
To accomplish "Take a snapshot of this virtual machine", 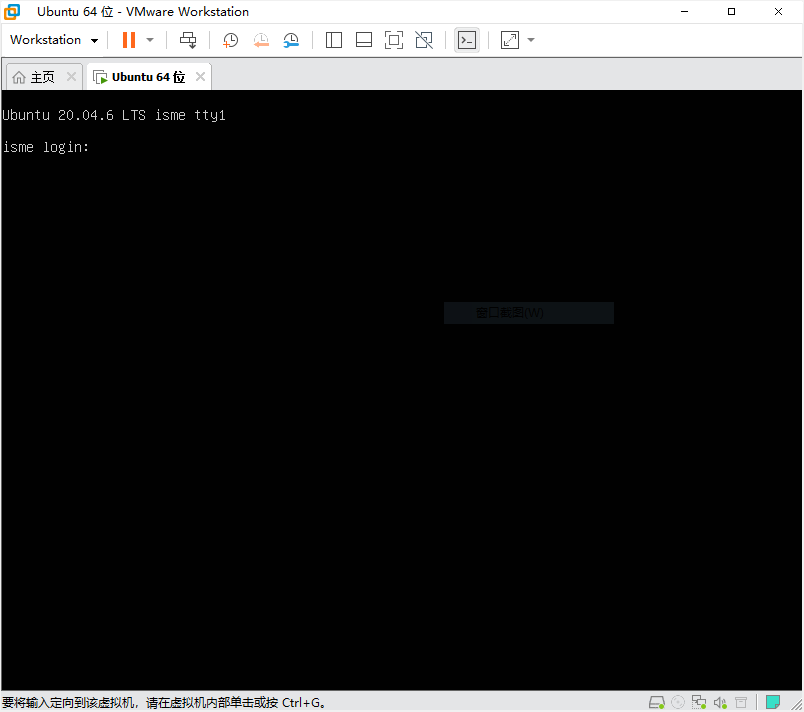I will click(x=230, y=40).
